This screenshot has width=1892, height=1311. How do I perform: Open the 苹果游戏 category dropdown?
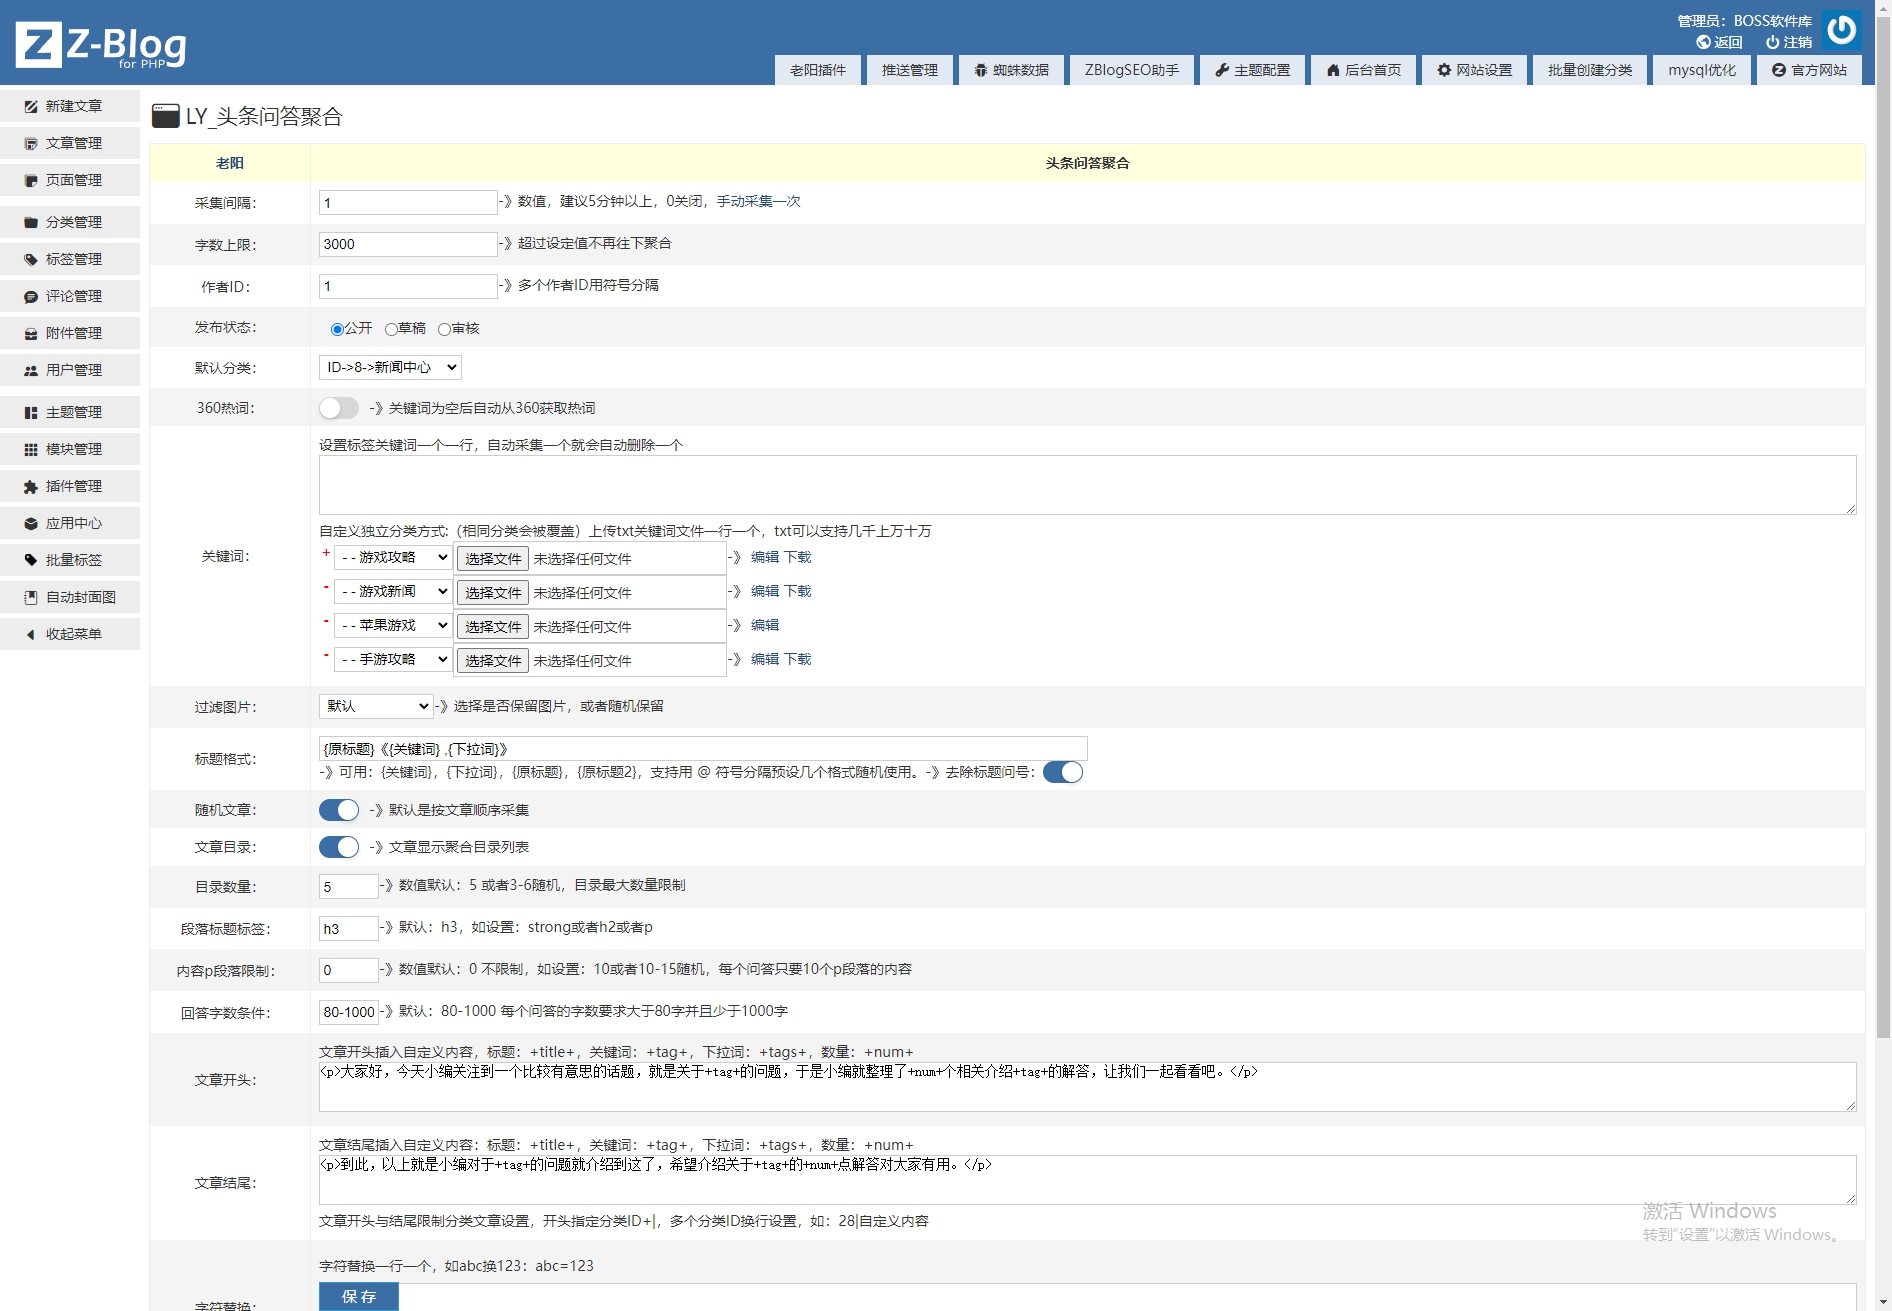tap(393, 625)
